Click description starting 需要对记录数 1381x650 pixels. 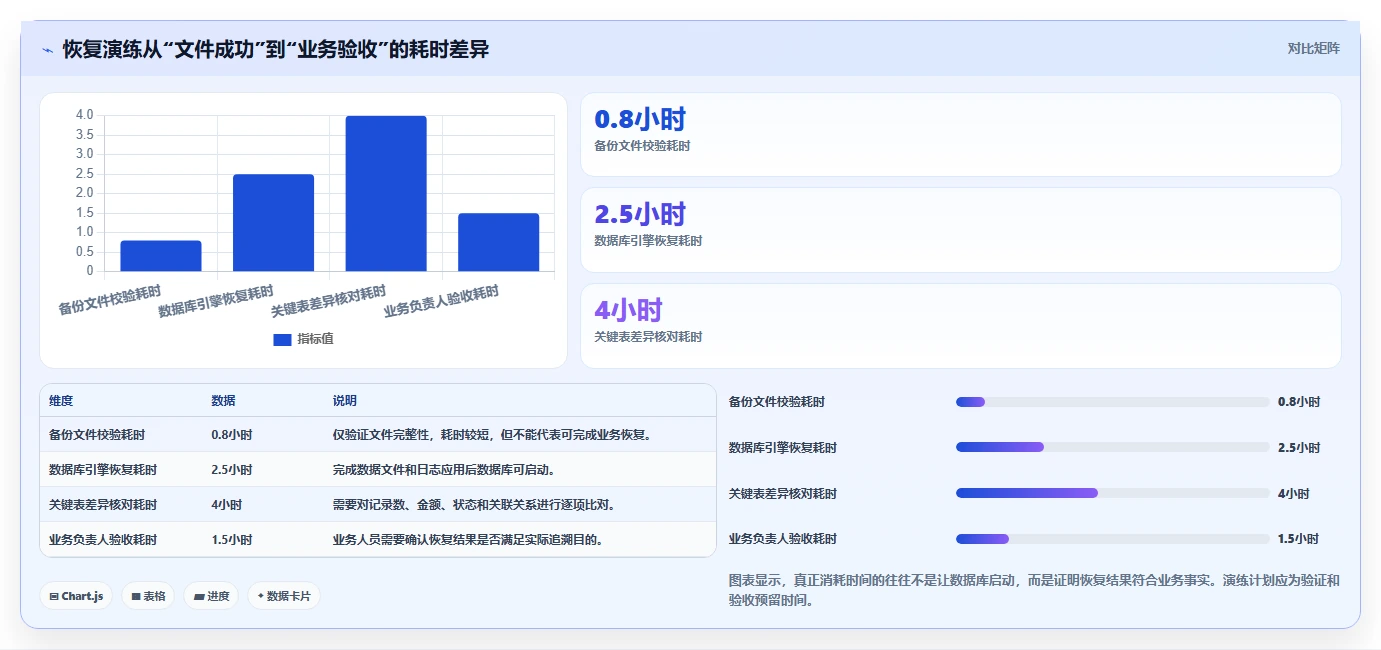(475, 505)
